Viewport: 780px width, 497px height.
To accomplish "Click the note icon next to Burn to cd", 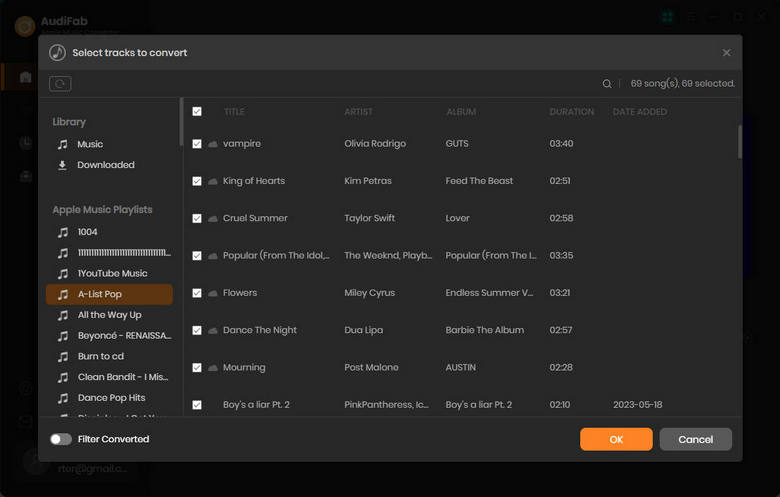I will 63,357.
